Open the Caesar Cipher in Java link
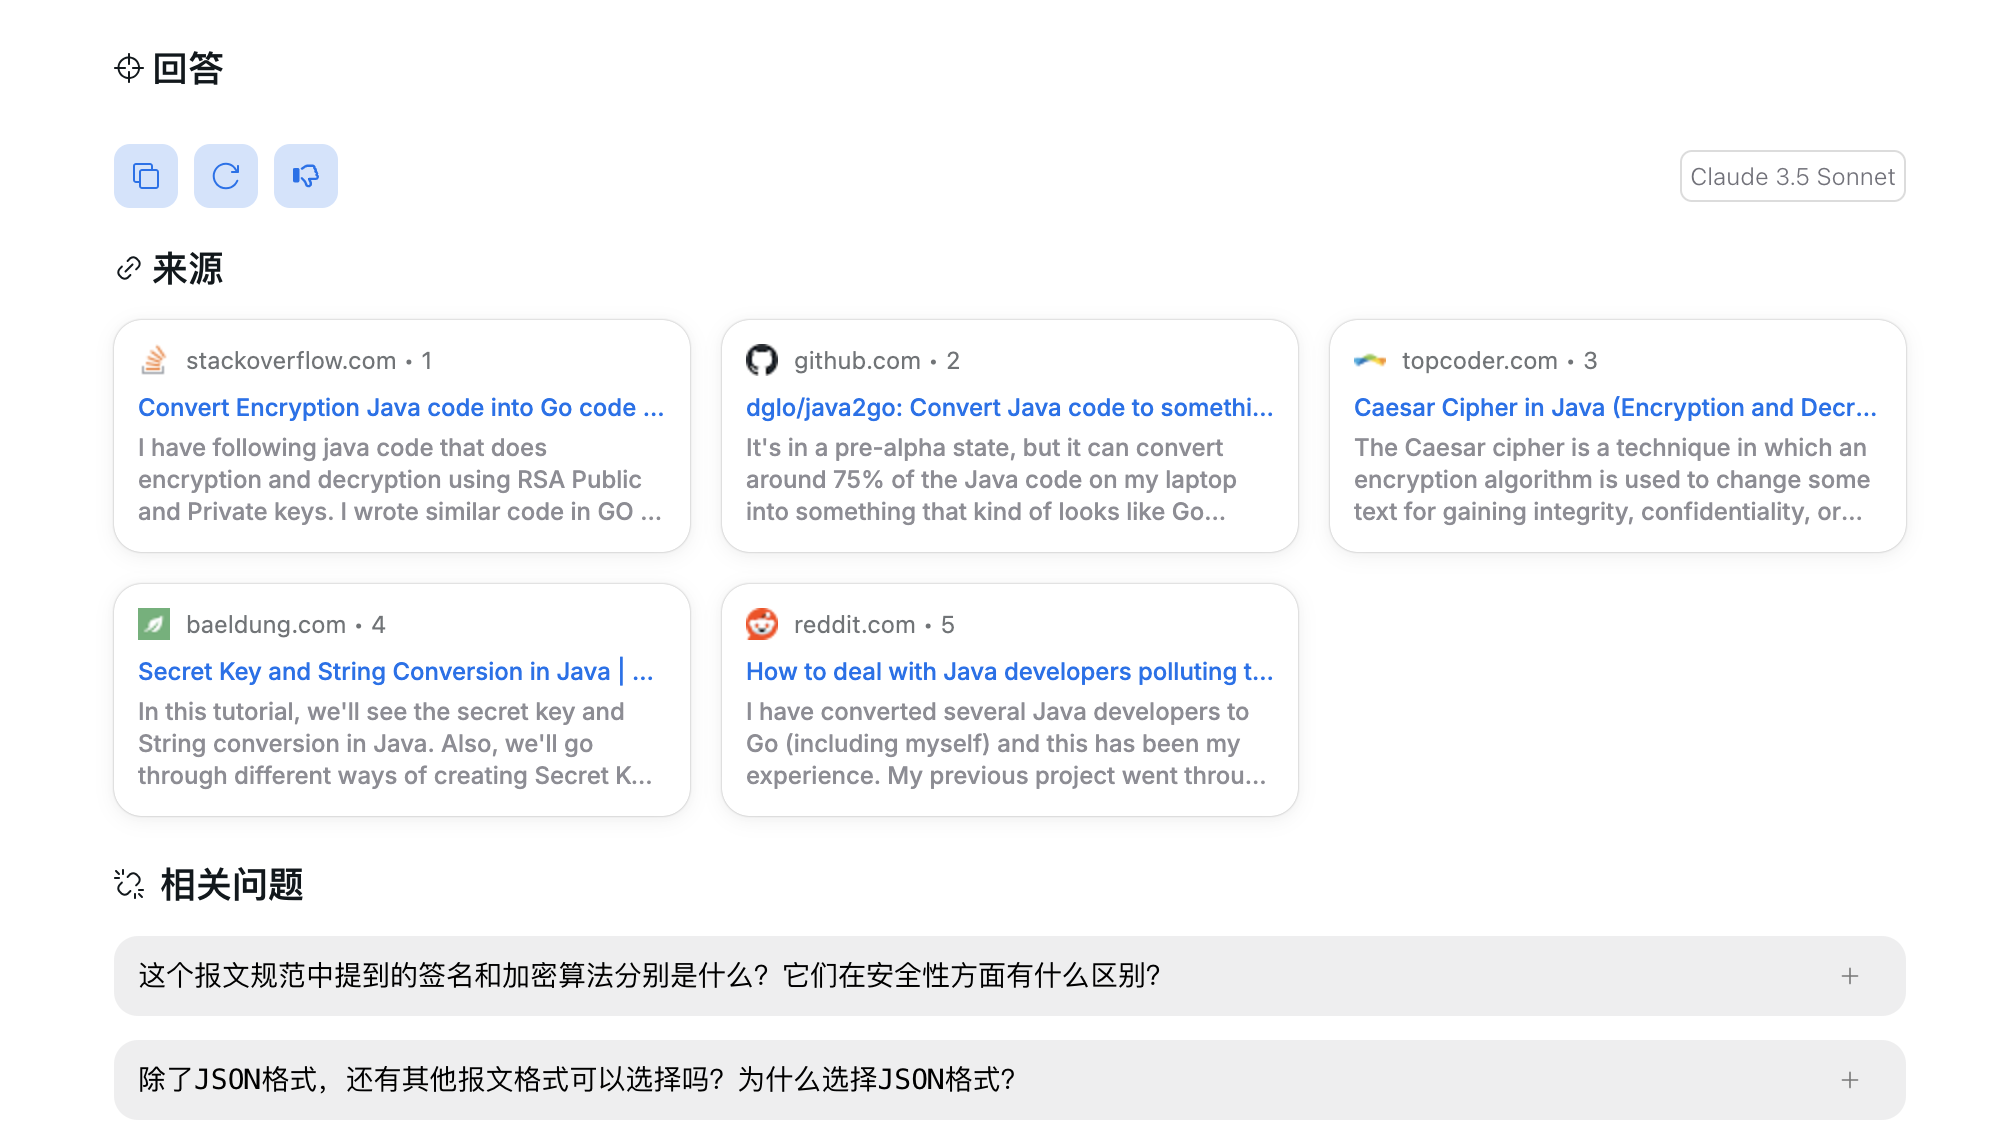This screenshot has width=2008, height=1144. (1614, 408)
